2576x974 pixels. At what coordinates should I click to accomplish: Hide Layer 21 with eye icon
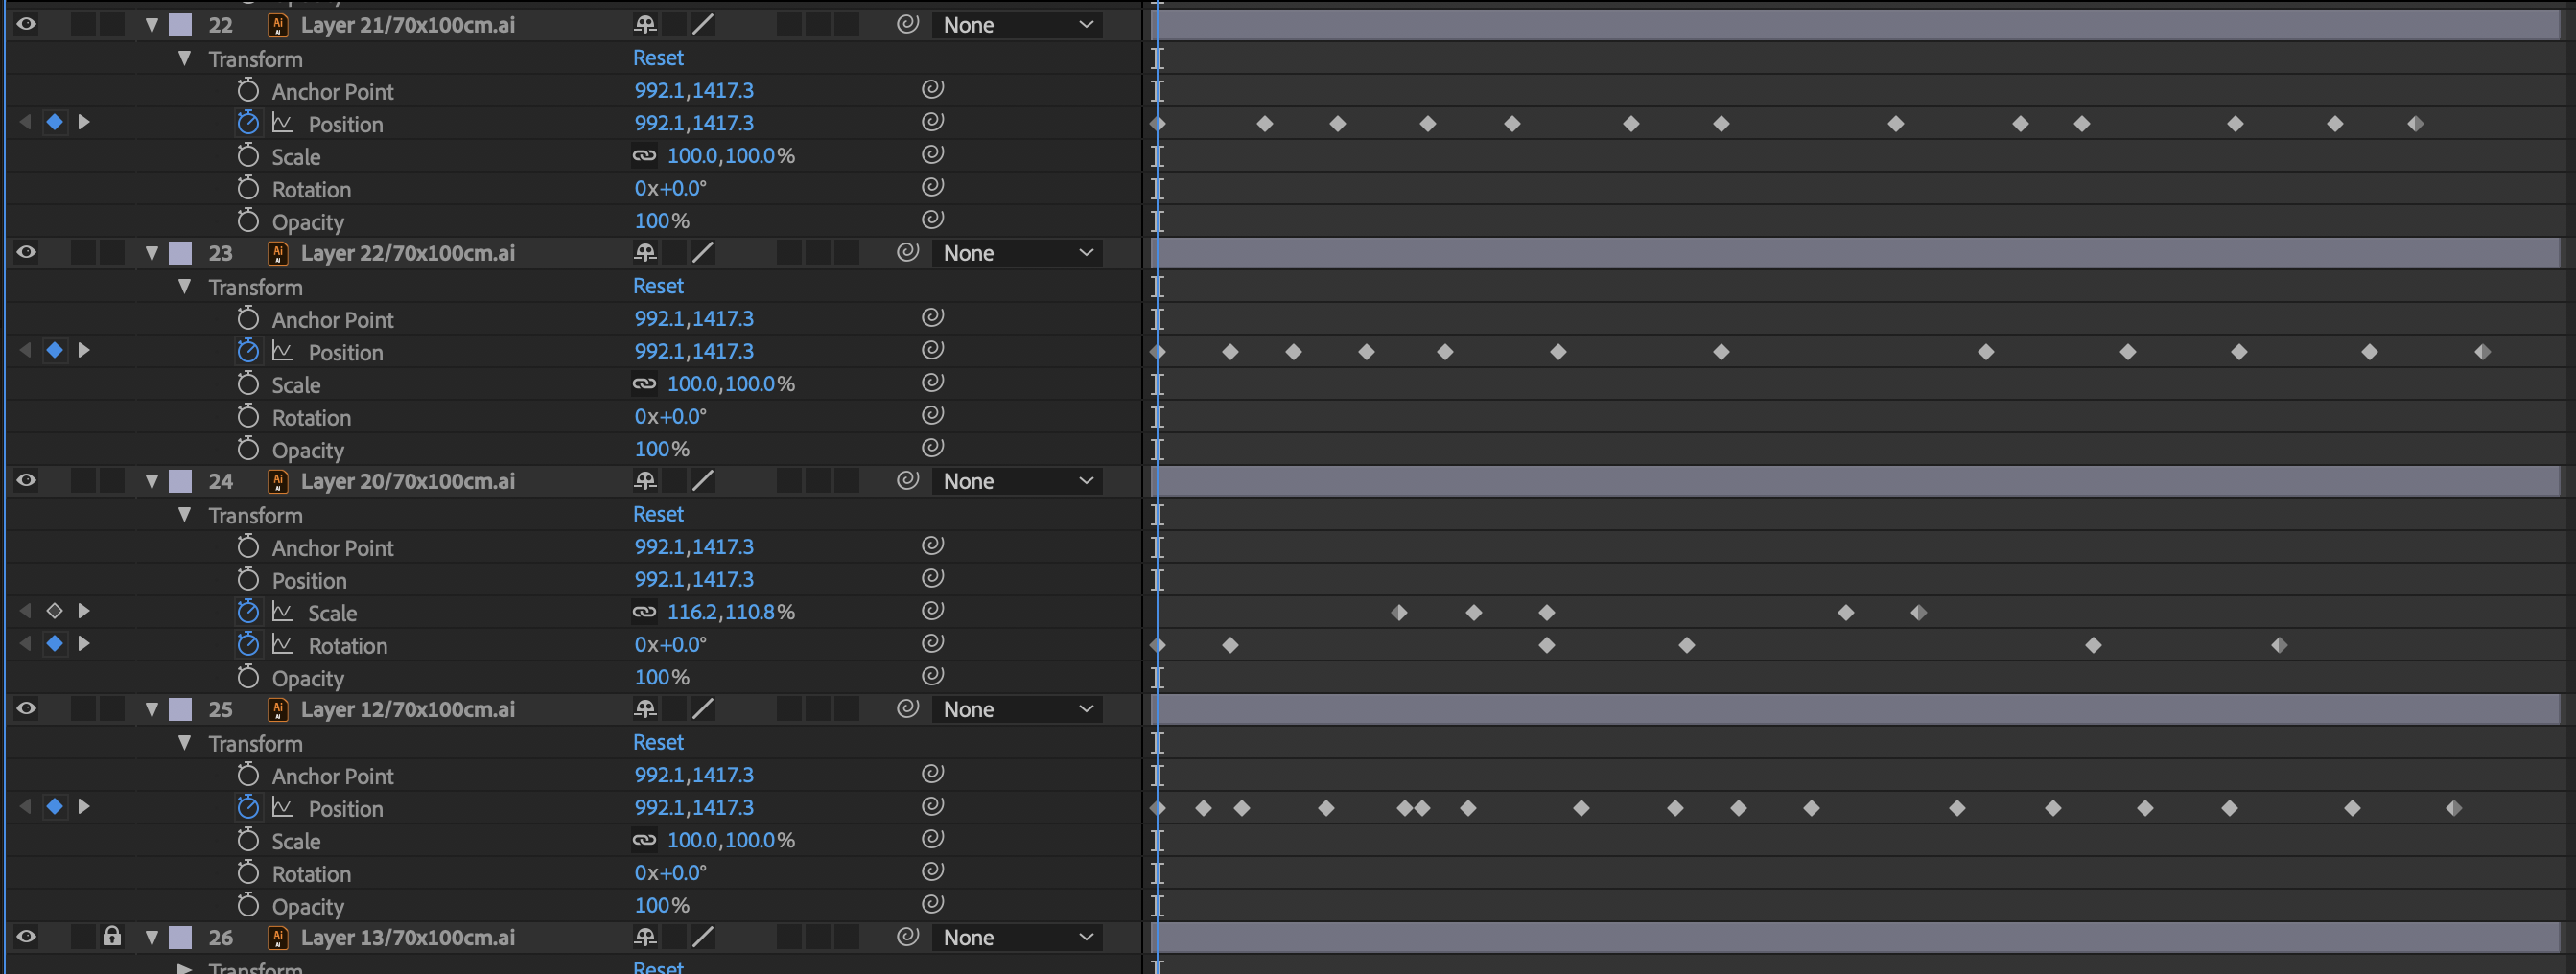[26, 24]
